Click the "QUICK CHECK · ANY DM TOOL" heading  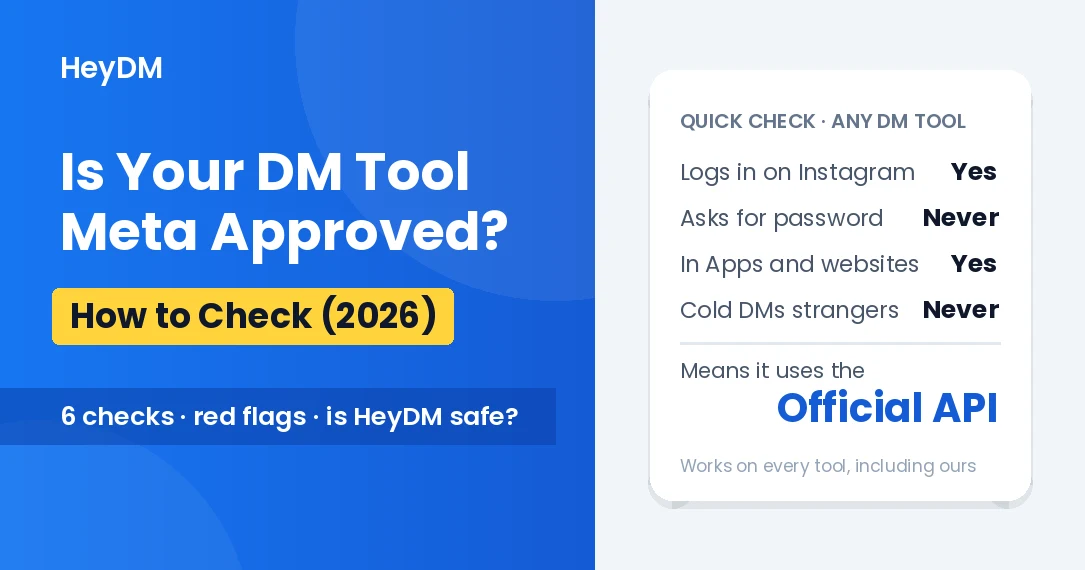coord(823,121)
